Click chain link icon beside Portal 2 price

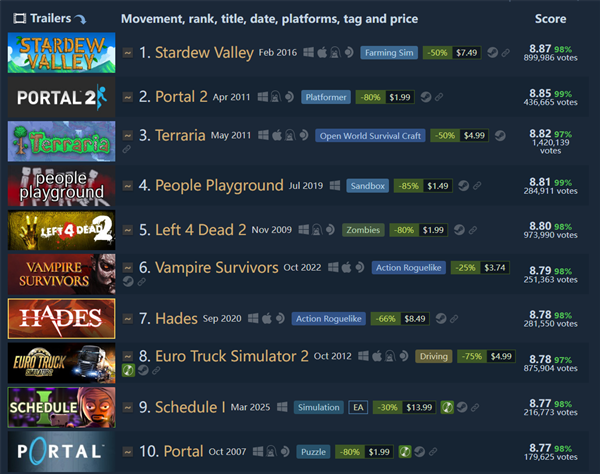pos(439,97)
